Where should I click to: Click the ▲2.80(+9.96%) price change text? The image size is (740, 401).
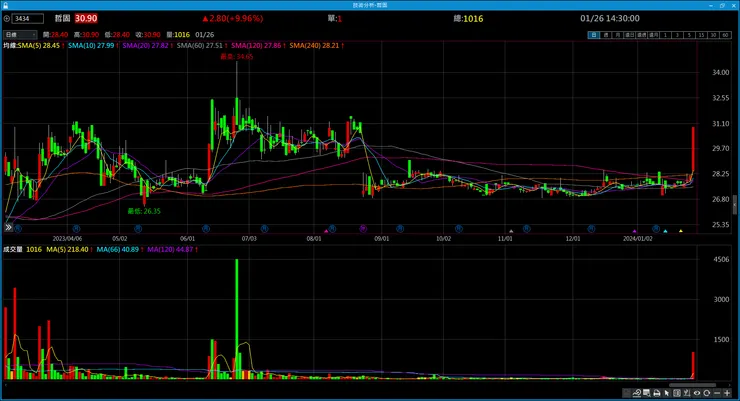coord(233,18)
